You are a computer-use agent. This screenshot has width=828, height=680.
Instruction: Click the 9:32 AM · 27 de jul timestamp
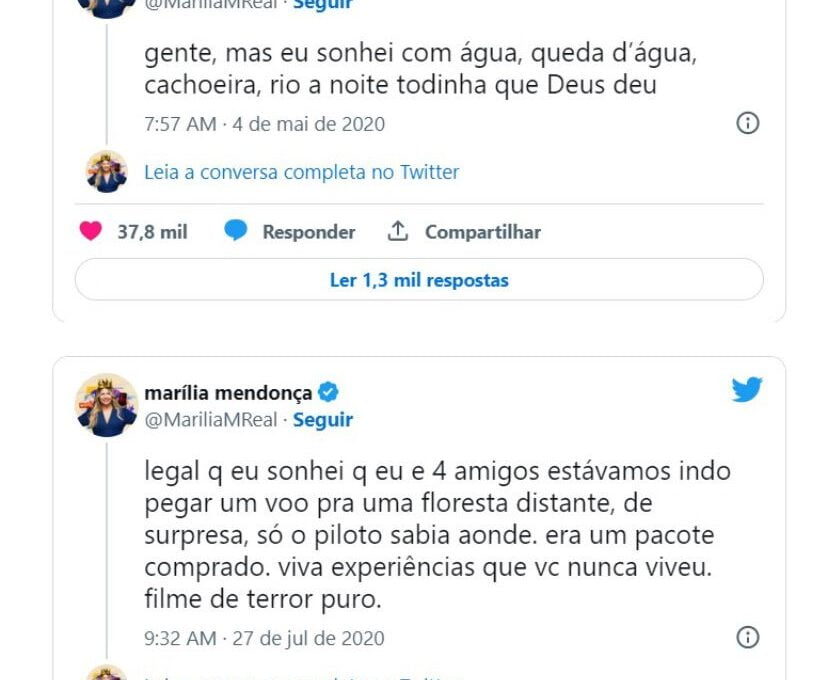[x=264, y=638]
